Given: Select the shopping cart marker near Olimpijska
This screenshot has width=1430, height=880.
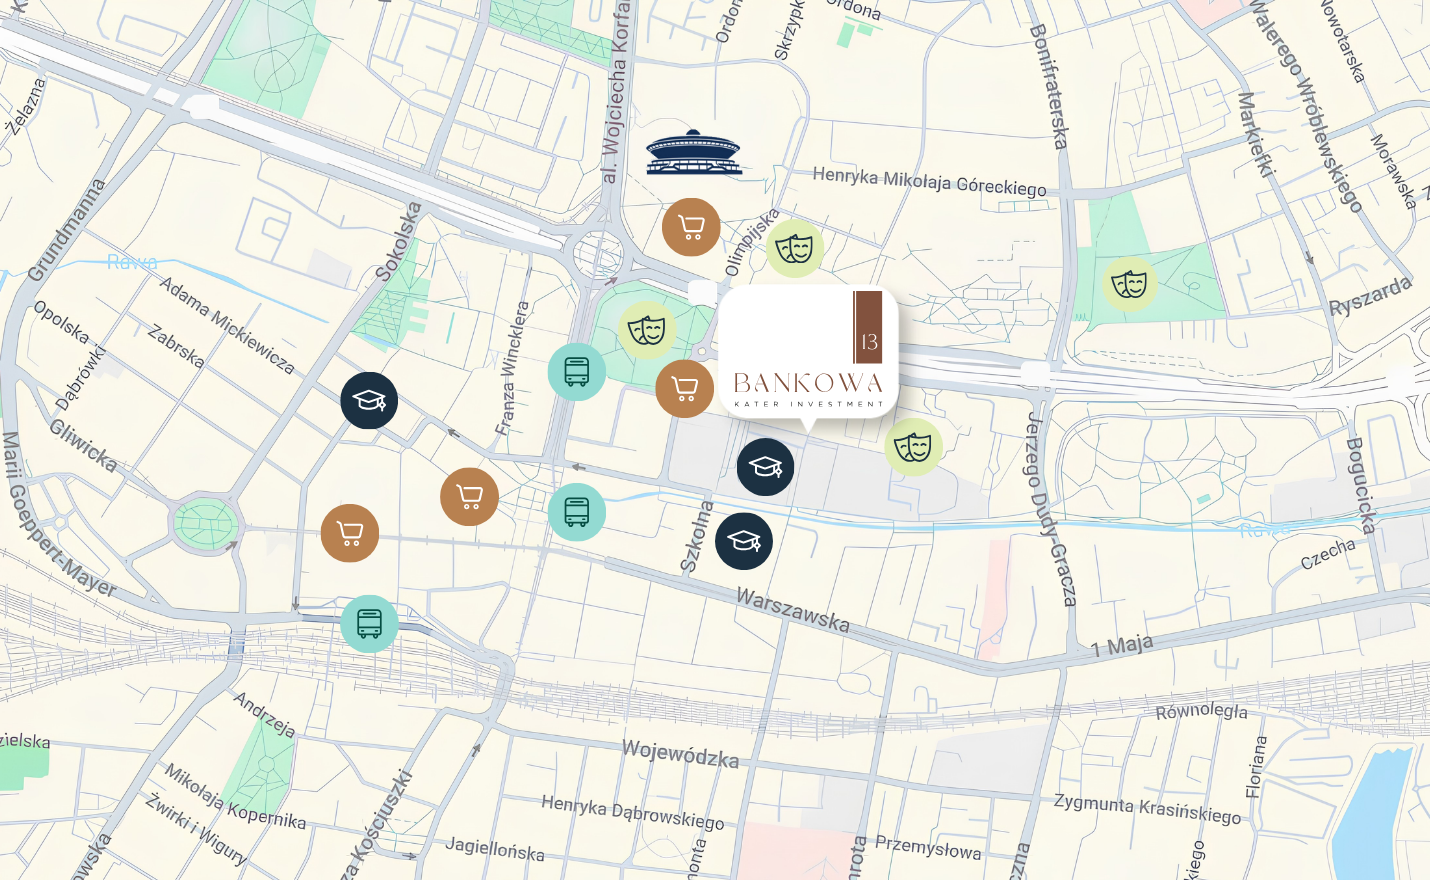Looking at the screenshot, I should pyautogui.click(x=691, y=227).
